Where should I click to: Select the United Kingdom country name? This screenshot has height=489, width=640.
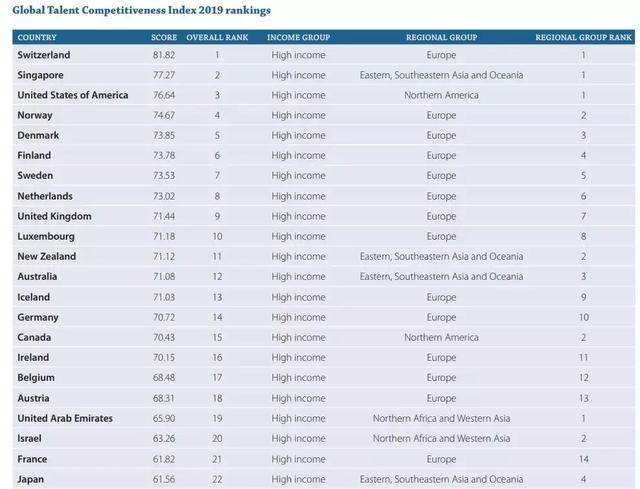coord(55,216)
